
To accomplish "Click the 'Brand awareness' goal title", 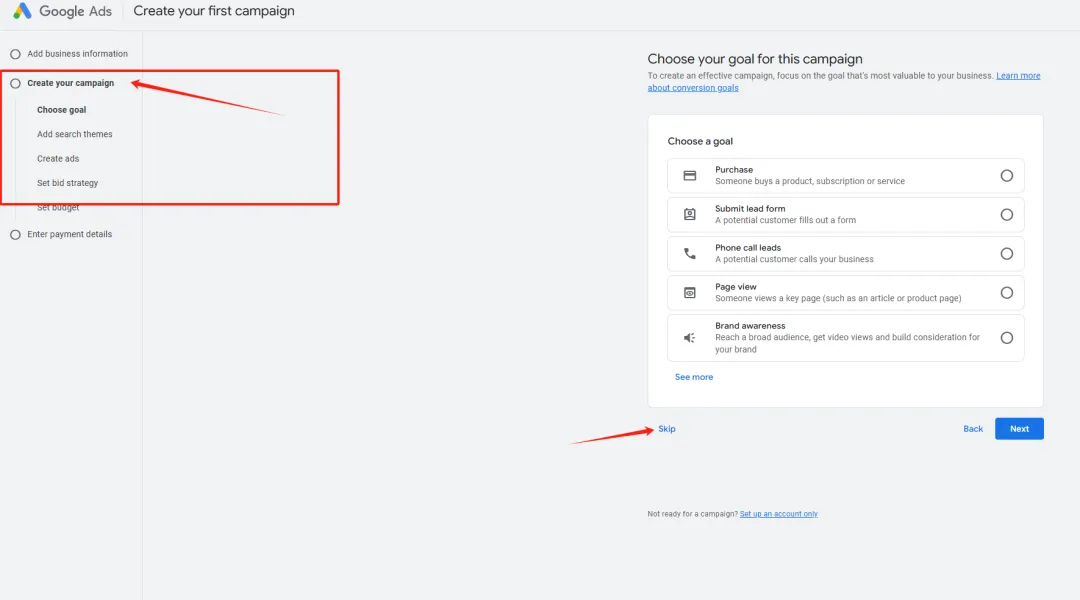I will [749, 326].
